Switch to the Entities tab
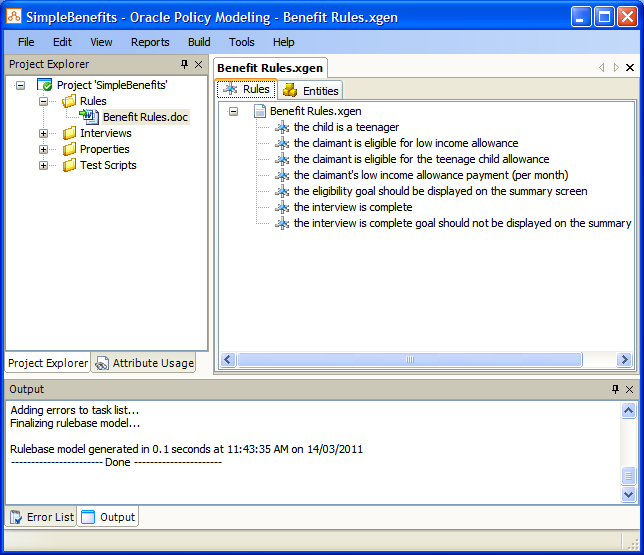The height and width of the screenshot is (555, 644). 310,90
